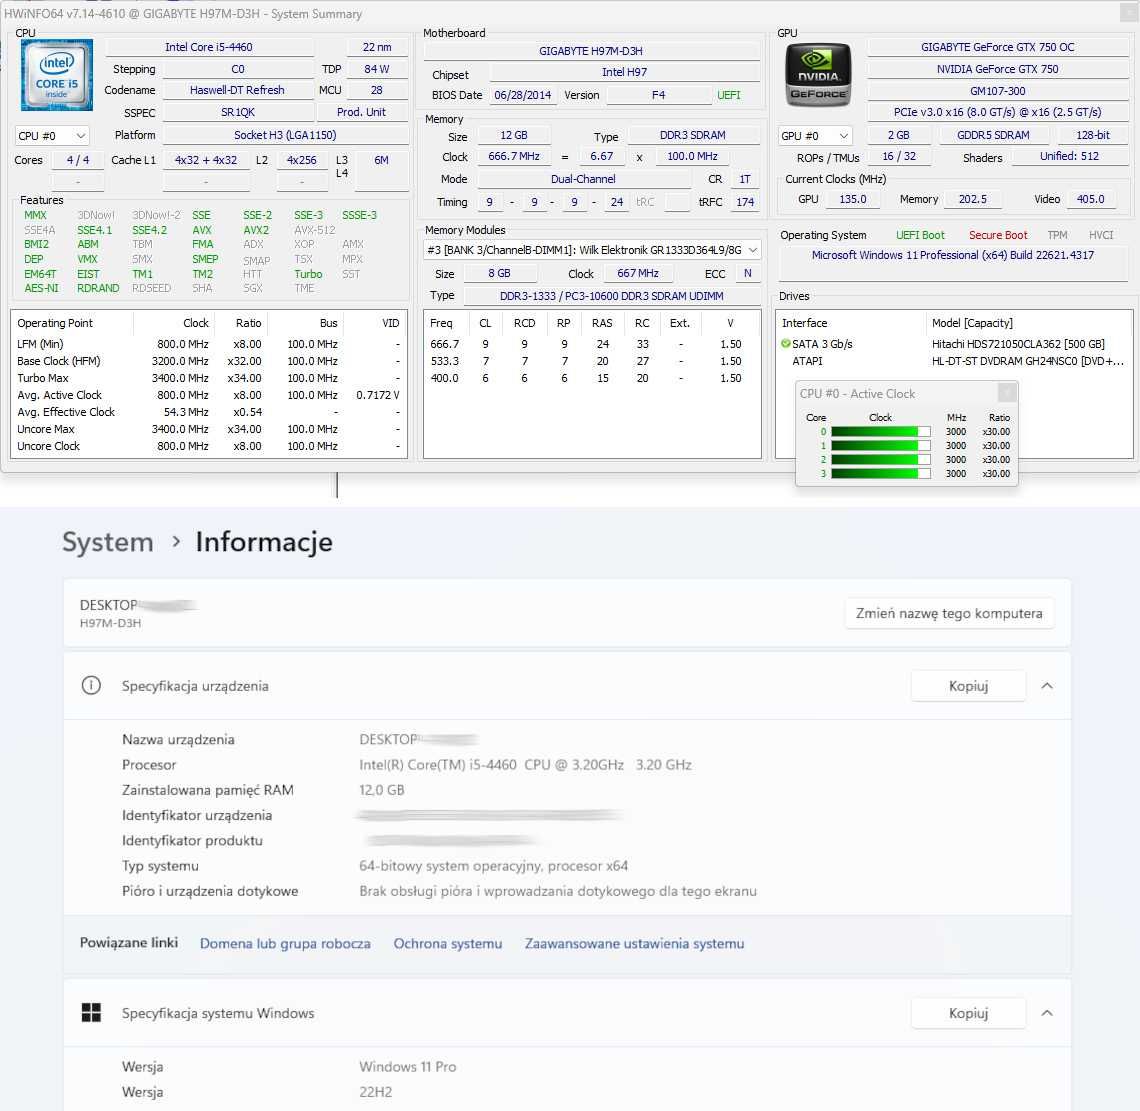This screenshot has width=1140, height=1111.
Task: Open the GPU #0 selector dropdown
Action: coord(814,136)
